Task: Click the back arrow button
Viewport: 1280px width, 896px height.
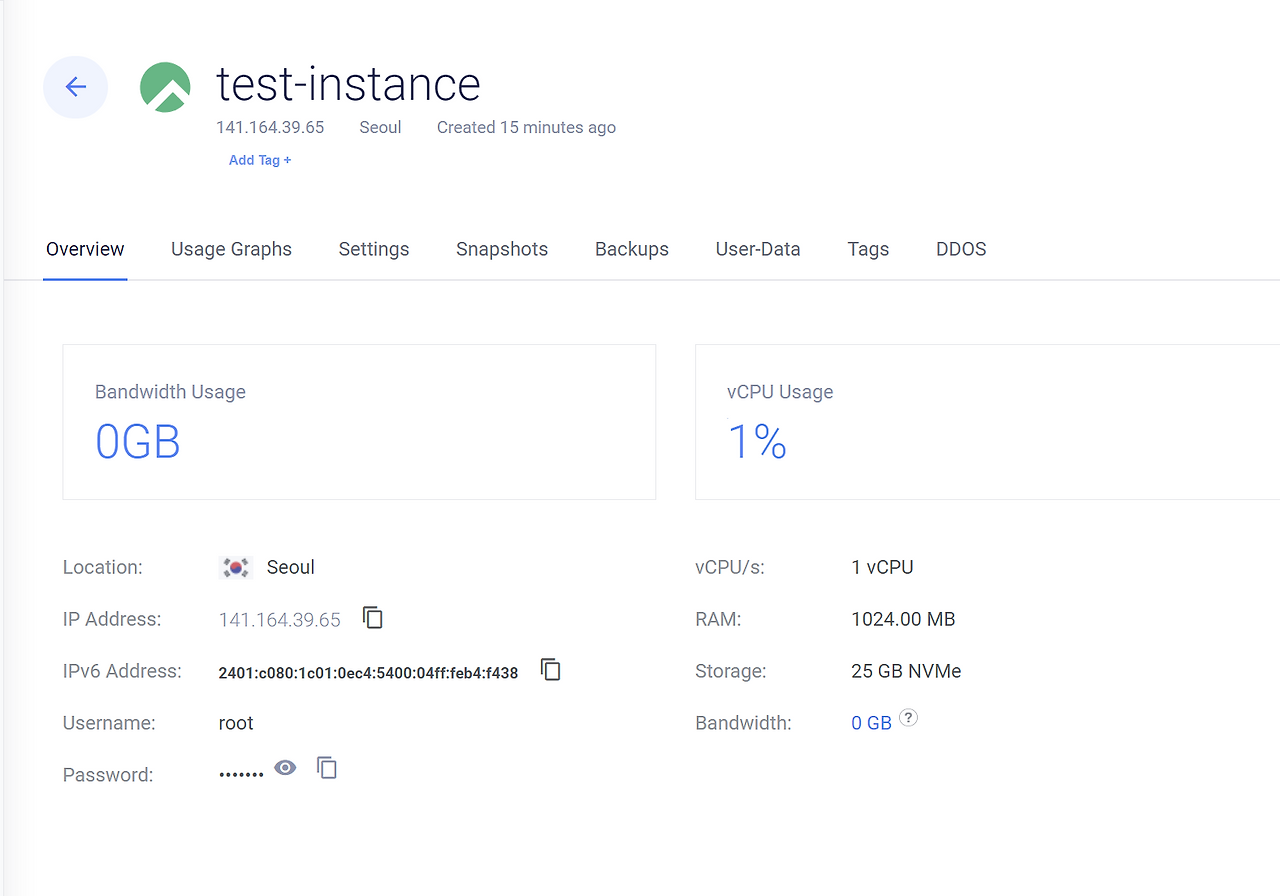Action: coord(75,87)
